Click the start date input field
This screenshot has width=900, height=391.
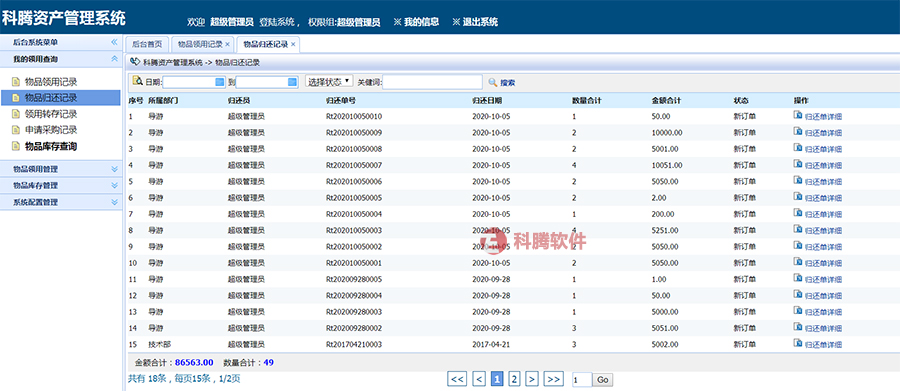click(x=194, y=82)
